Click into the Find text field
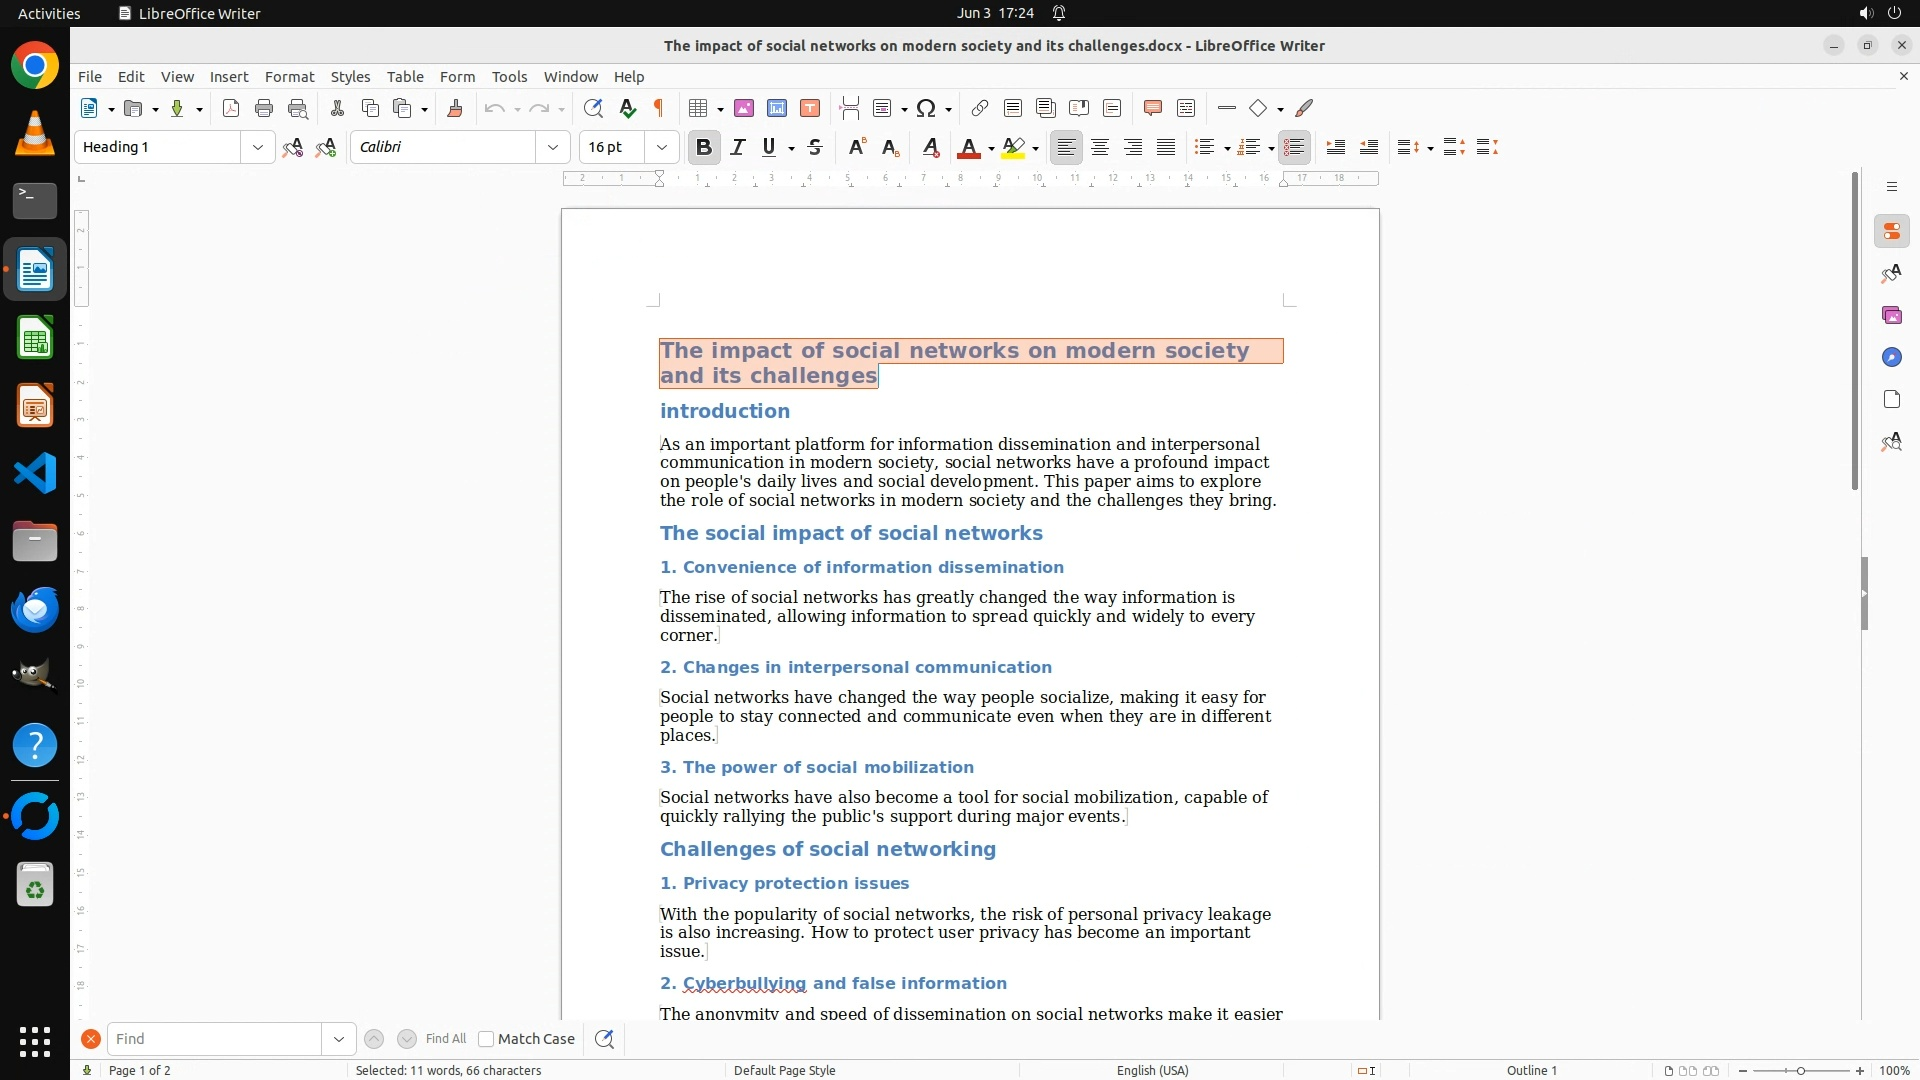Viewport: 1920px width, 1080px height. coord(215,1039)
